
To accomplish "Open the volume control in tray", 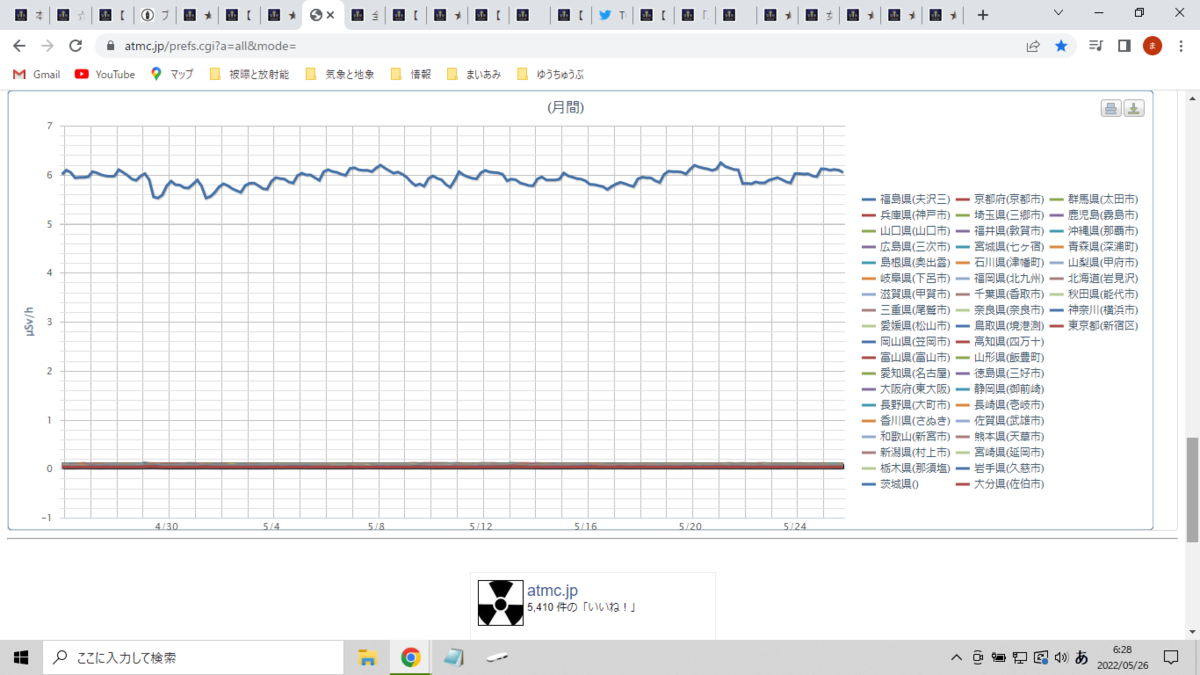I will (x=1060, y=658).
